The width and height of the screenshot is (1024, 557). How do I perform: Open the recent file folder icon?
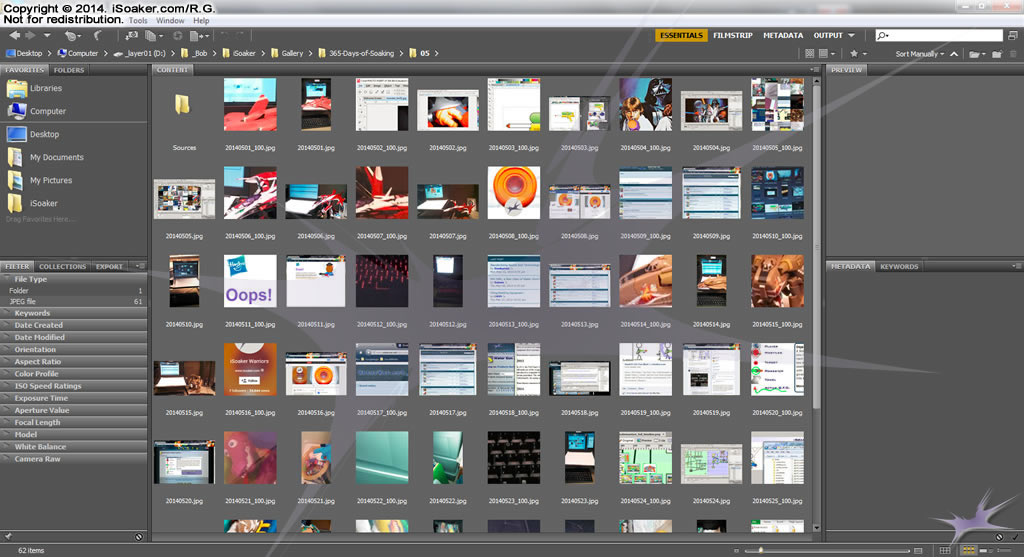point(977,54)
